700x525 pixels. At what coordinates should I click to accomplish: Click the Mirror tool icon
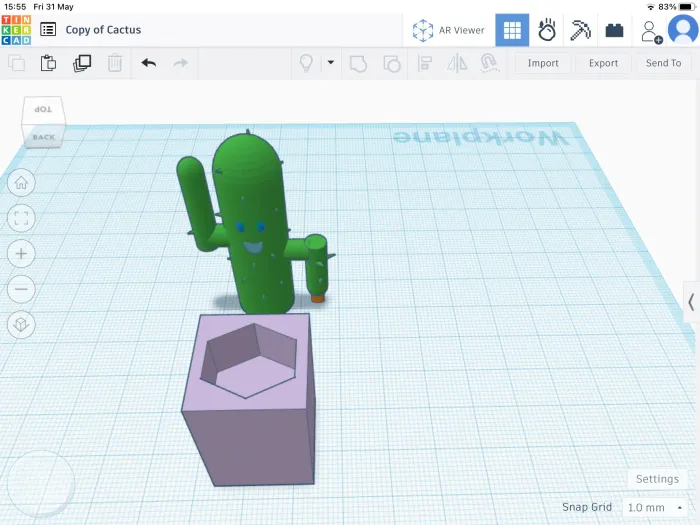457,63
